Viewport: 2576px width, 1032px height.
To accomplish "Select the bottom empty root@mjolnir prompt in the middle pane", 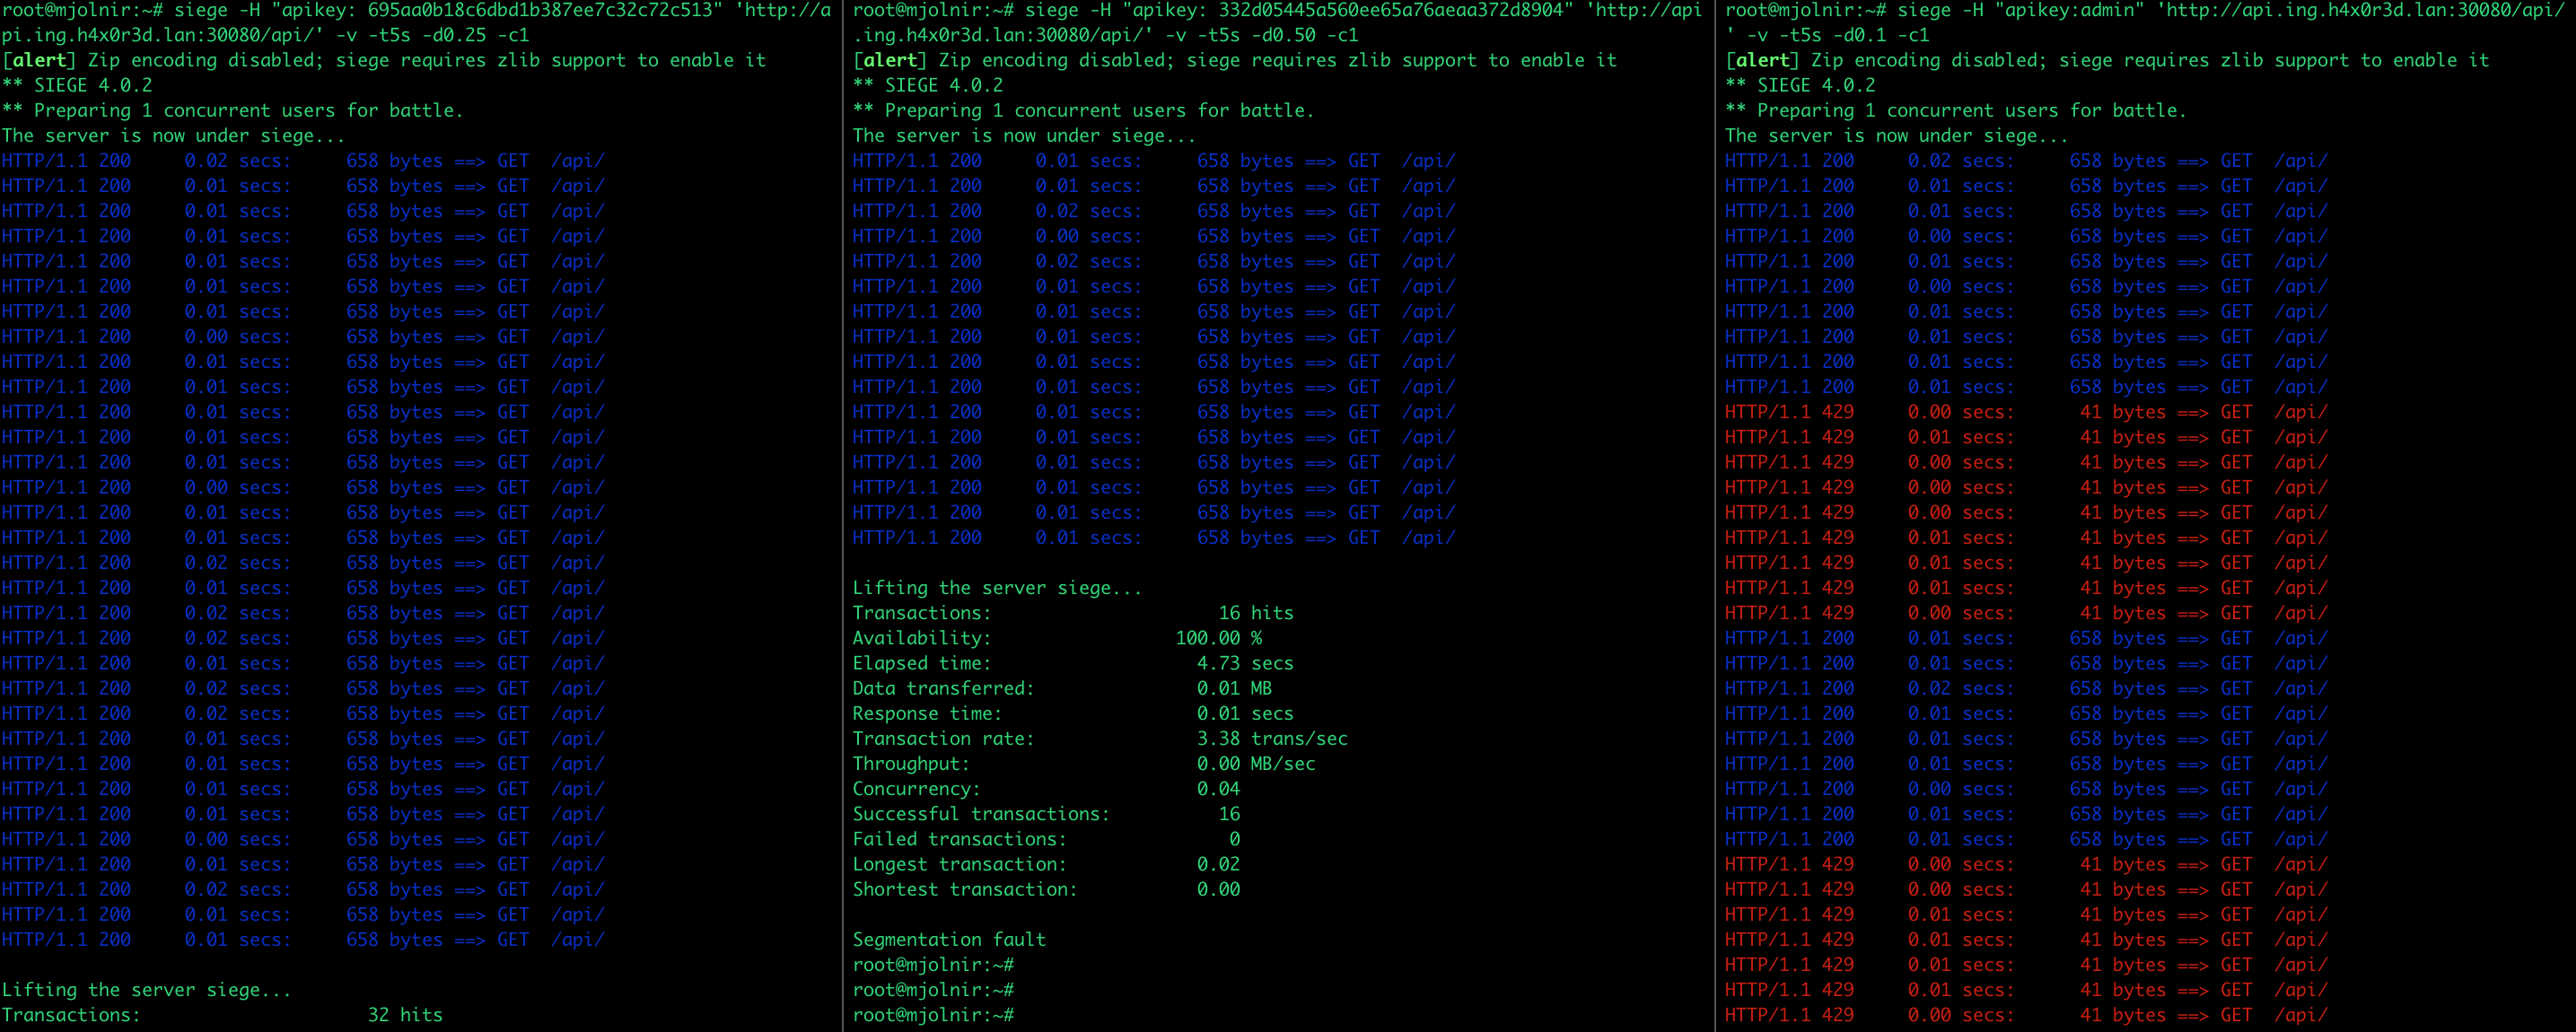I will pyautogui.click(x=933, y=1014).
